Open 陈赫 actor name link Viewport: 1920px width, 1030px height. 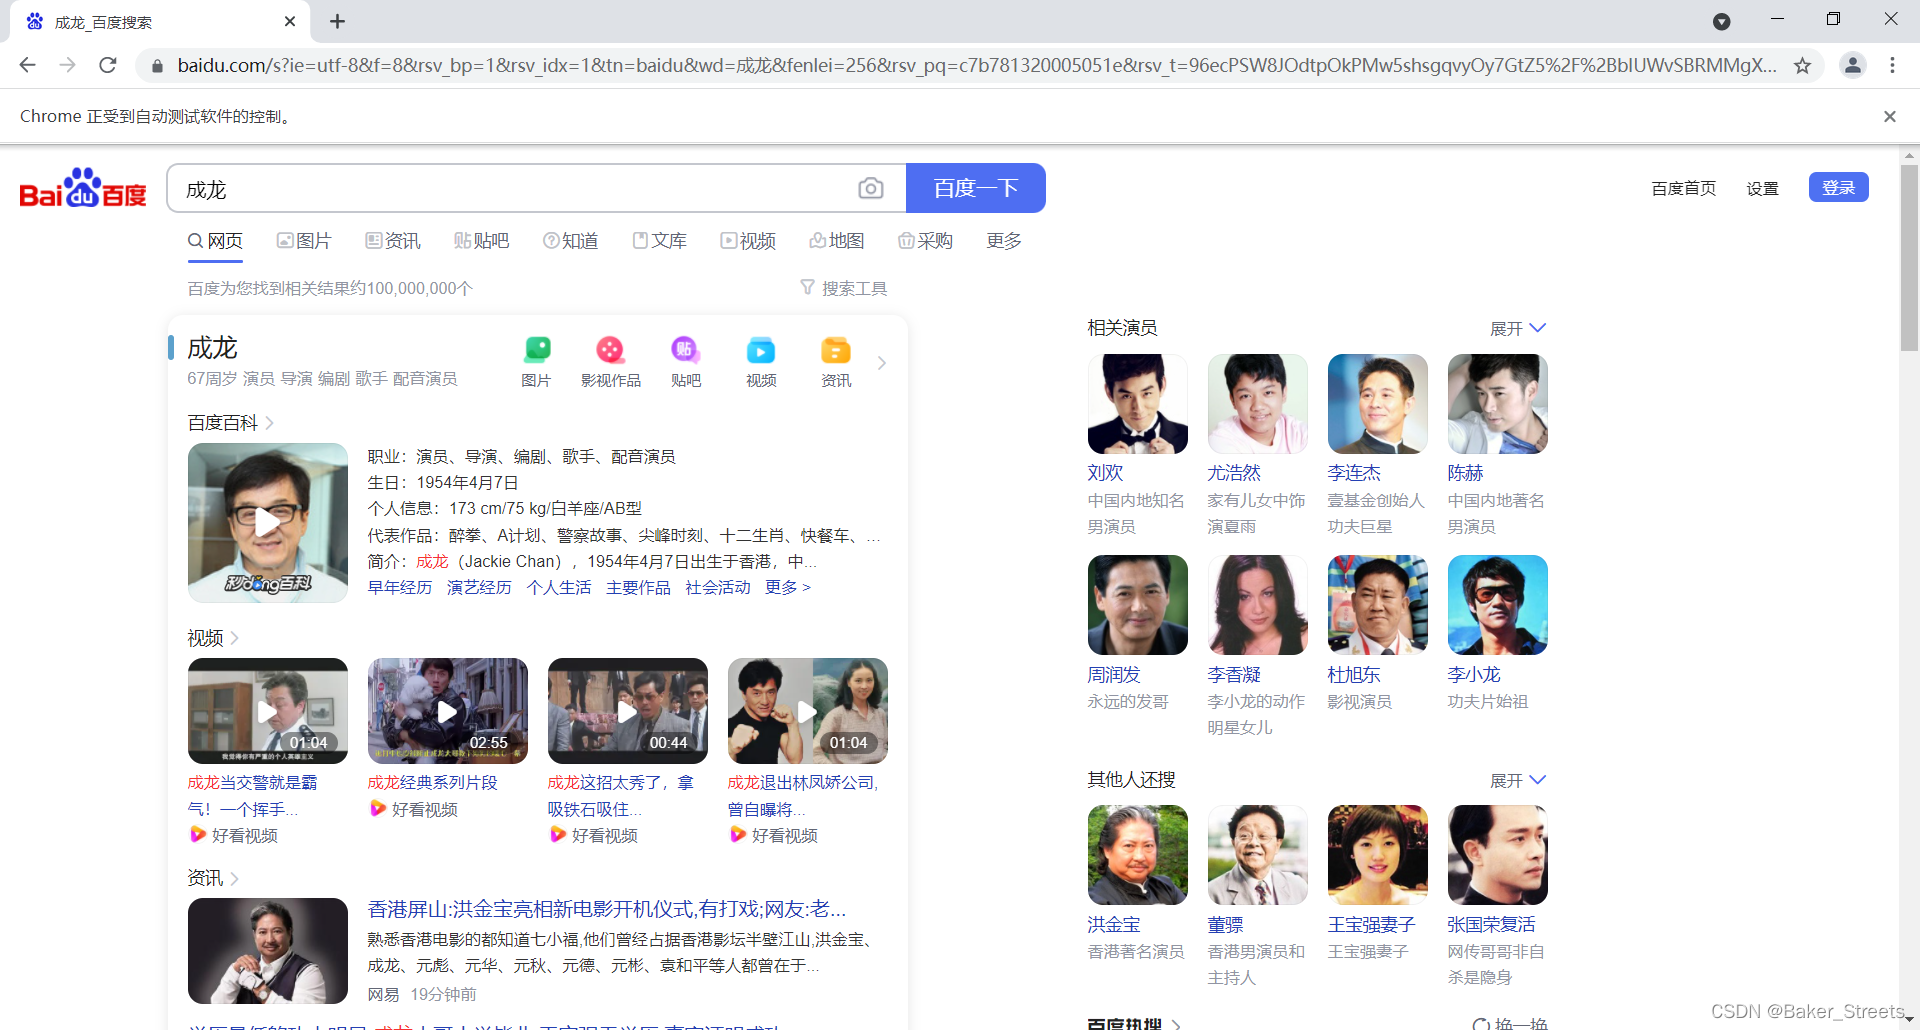1465,473
